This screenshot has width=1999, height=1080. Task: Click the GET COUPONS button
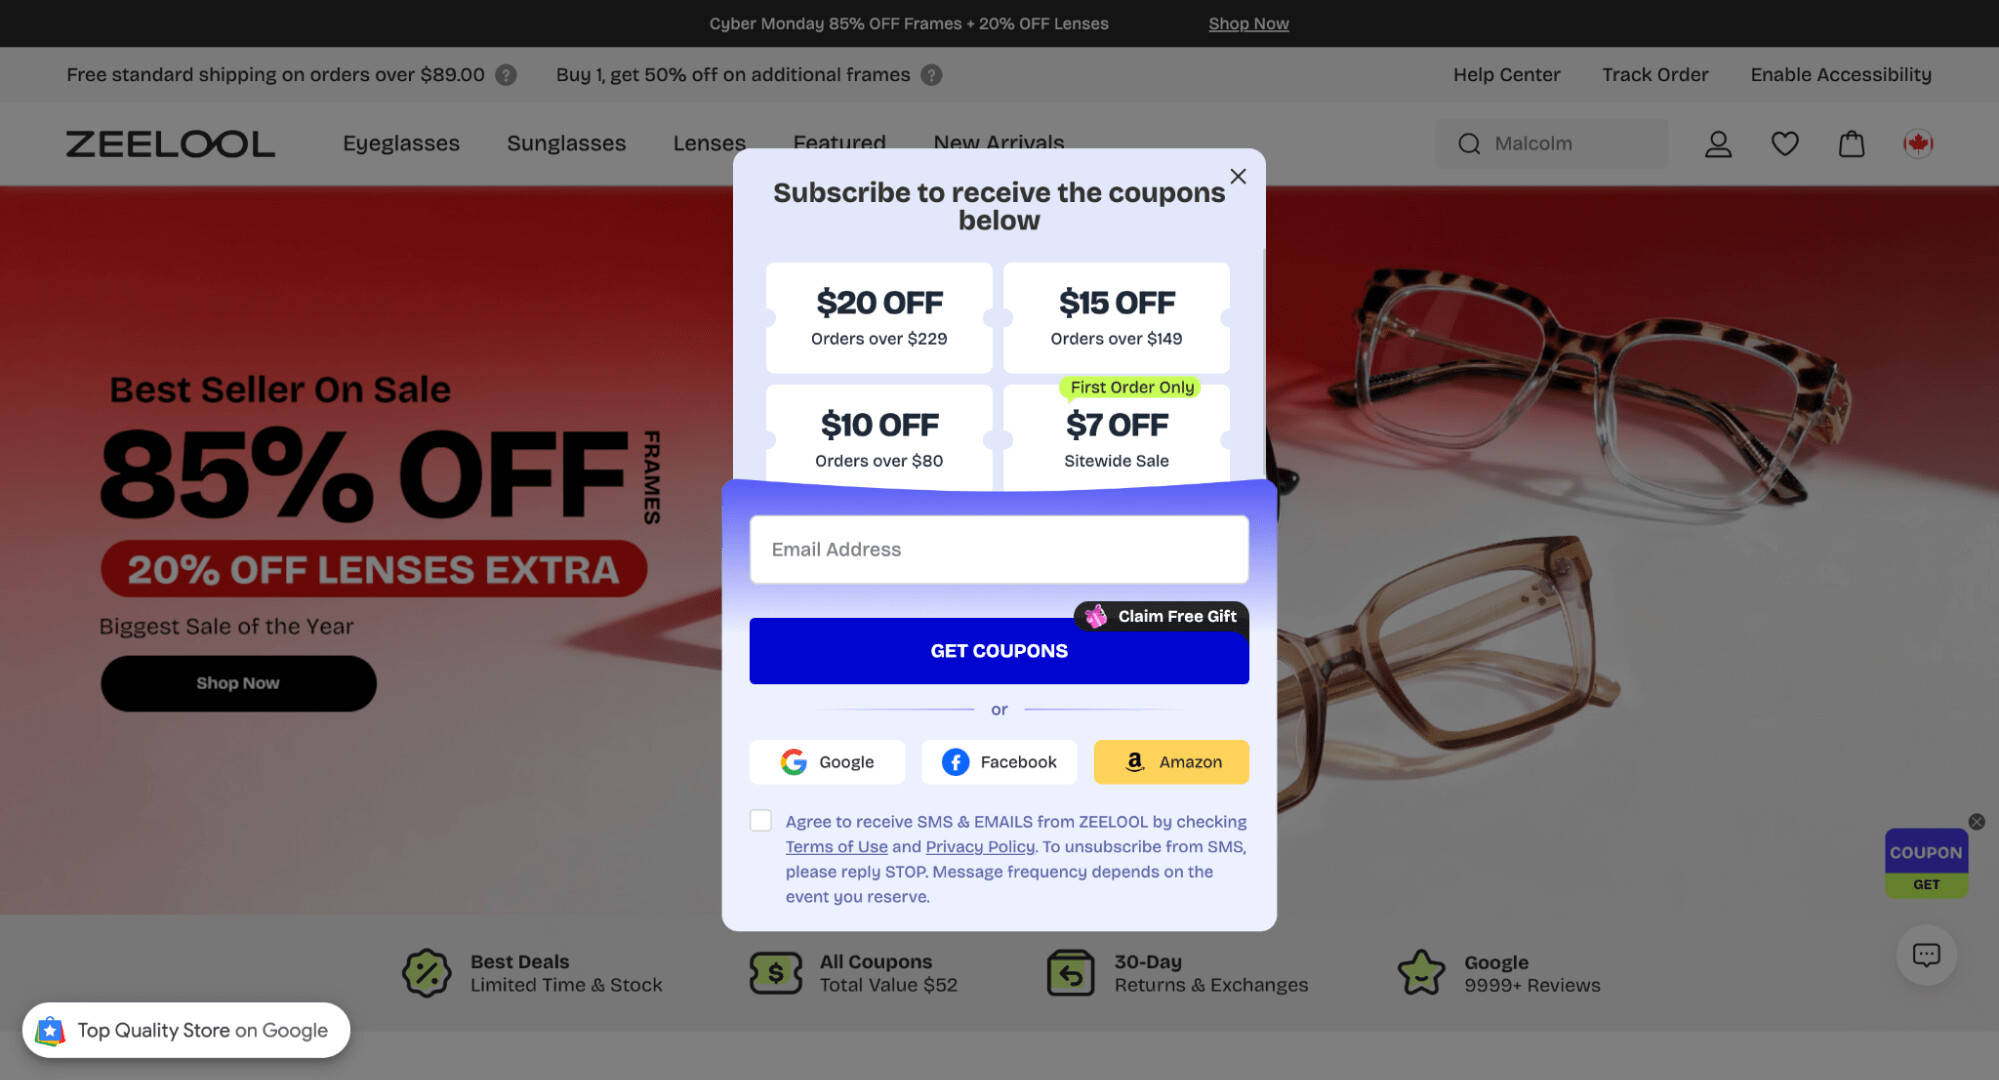[999, 651]
